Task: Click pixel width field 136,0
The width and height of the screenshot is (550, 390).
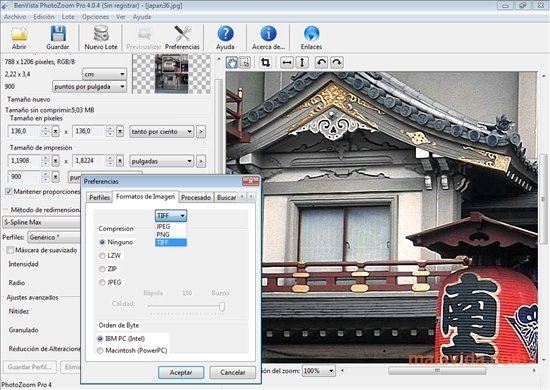Action: point(25,132)
